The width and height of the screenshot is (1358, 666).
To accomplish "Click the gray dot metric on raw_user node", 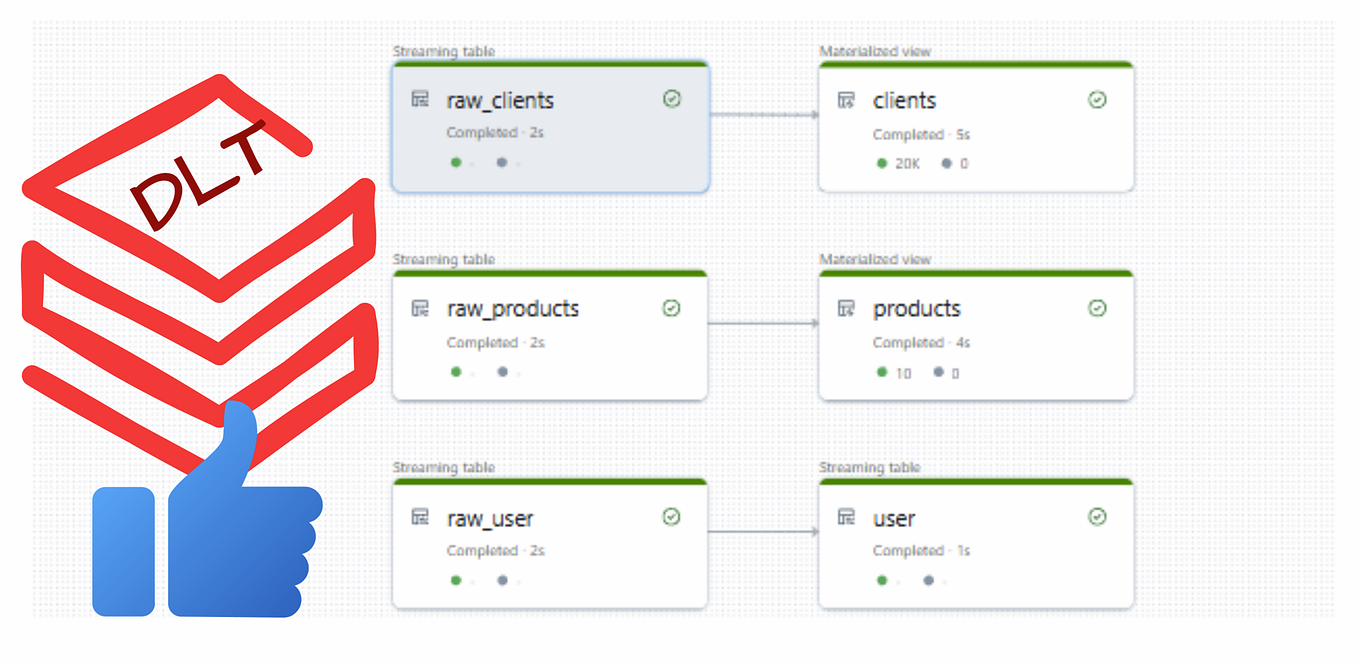I will (502, 580).
